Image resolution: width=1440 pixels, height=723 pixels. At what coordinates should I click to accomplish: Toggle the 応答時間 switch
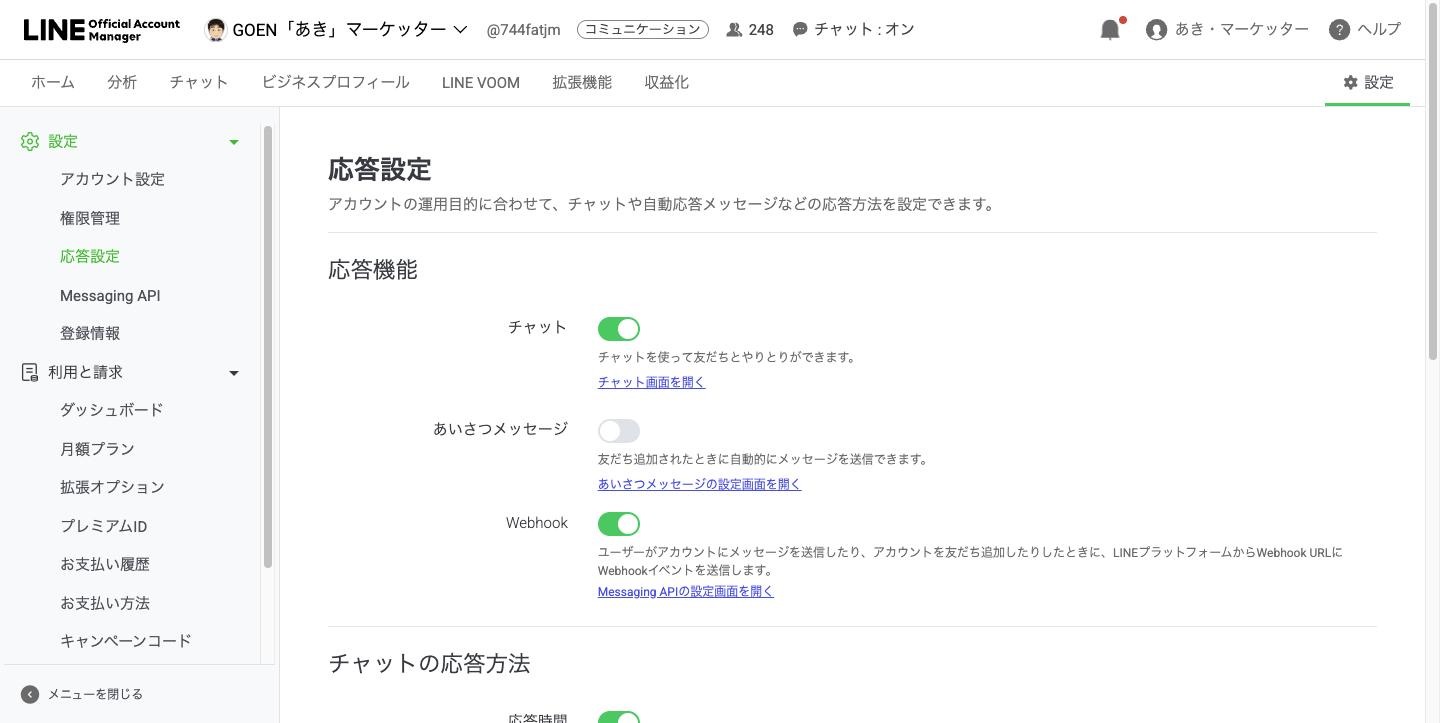(619, 717)
